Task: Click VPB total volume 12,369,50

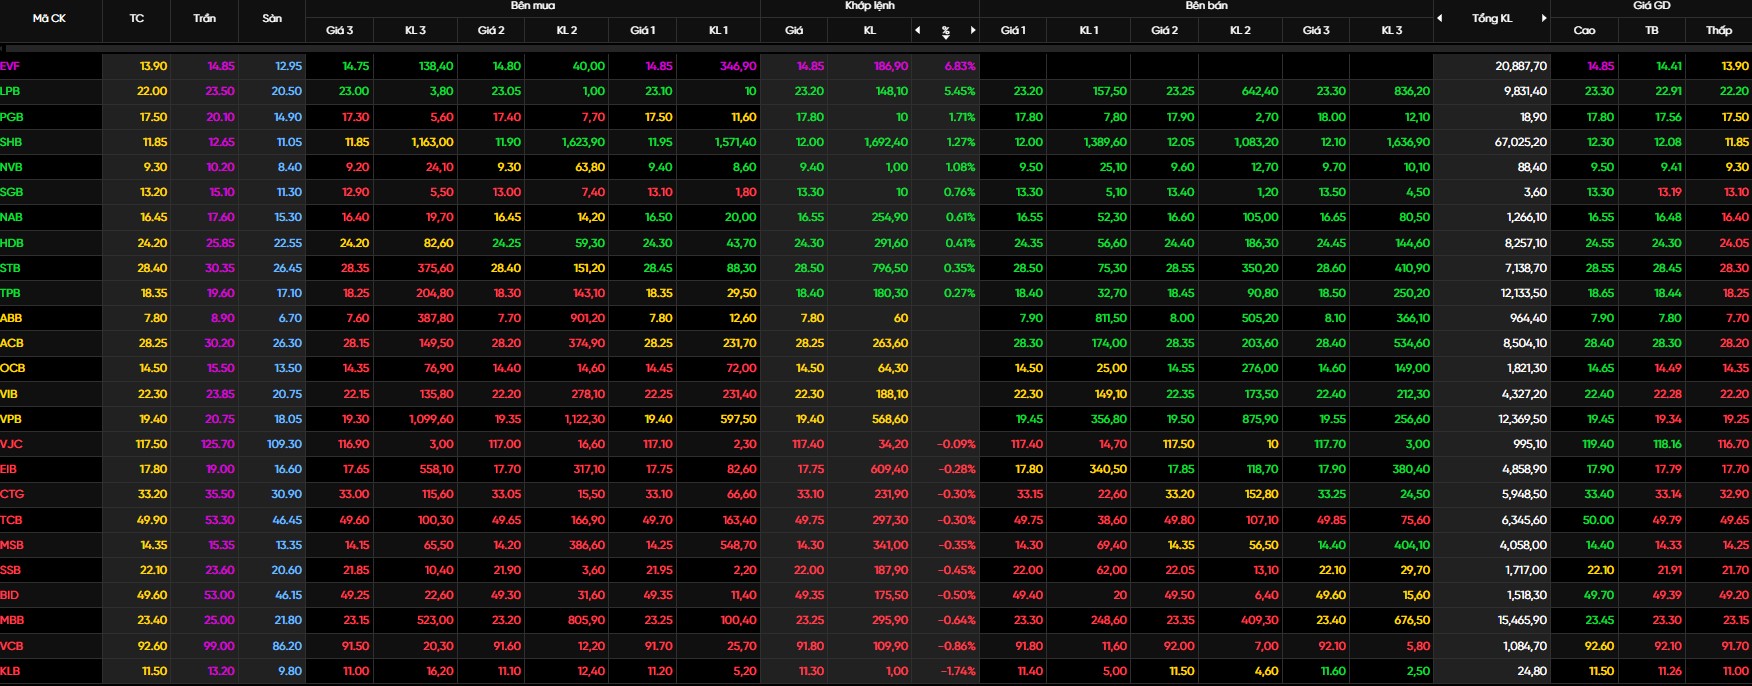Action: click(1523, 419)
